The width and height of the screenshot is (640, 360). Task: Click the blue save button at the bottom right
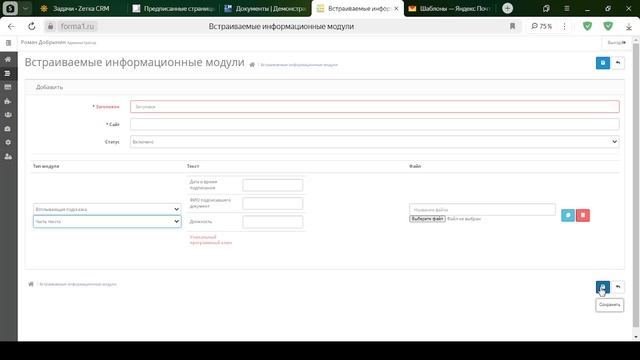(x=602, y=287)
